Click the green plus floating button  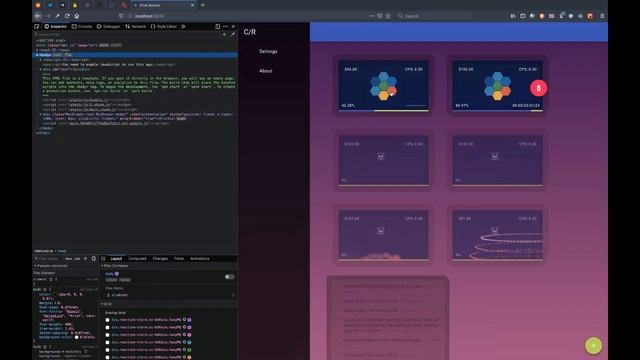click(593, 346)
